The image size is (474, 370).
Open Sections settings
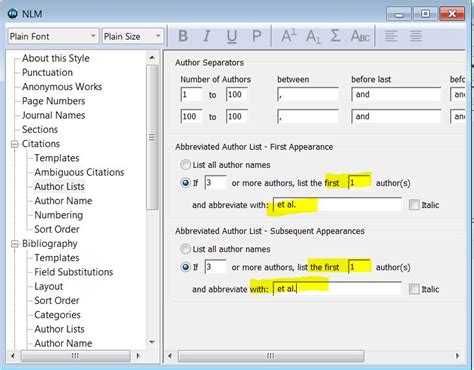[40, 129]
